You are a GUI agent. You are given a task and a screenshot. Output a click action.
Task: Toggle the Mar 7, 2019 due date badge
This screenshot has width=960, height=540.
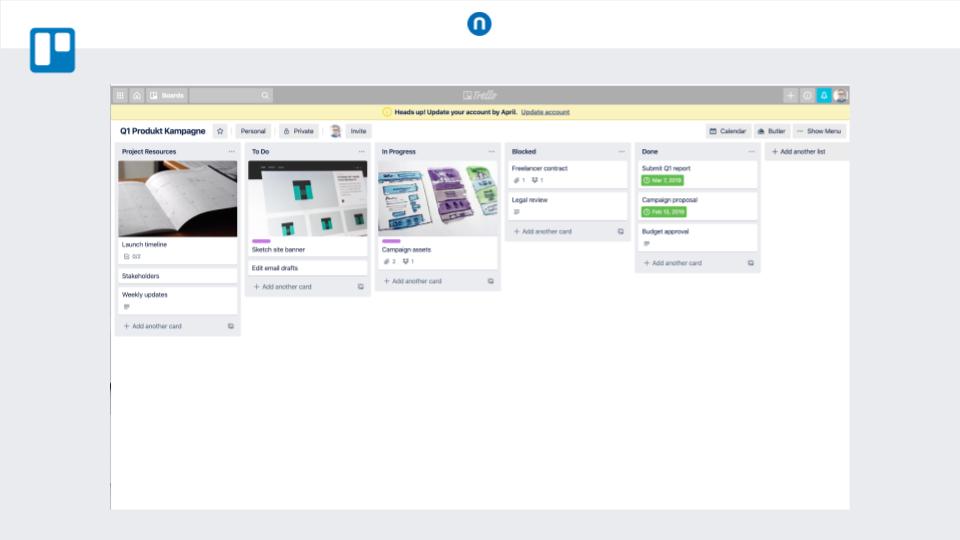(x=663, y=180)
